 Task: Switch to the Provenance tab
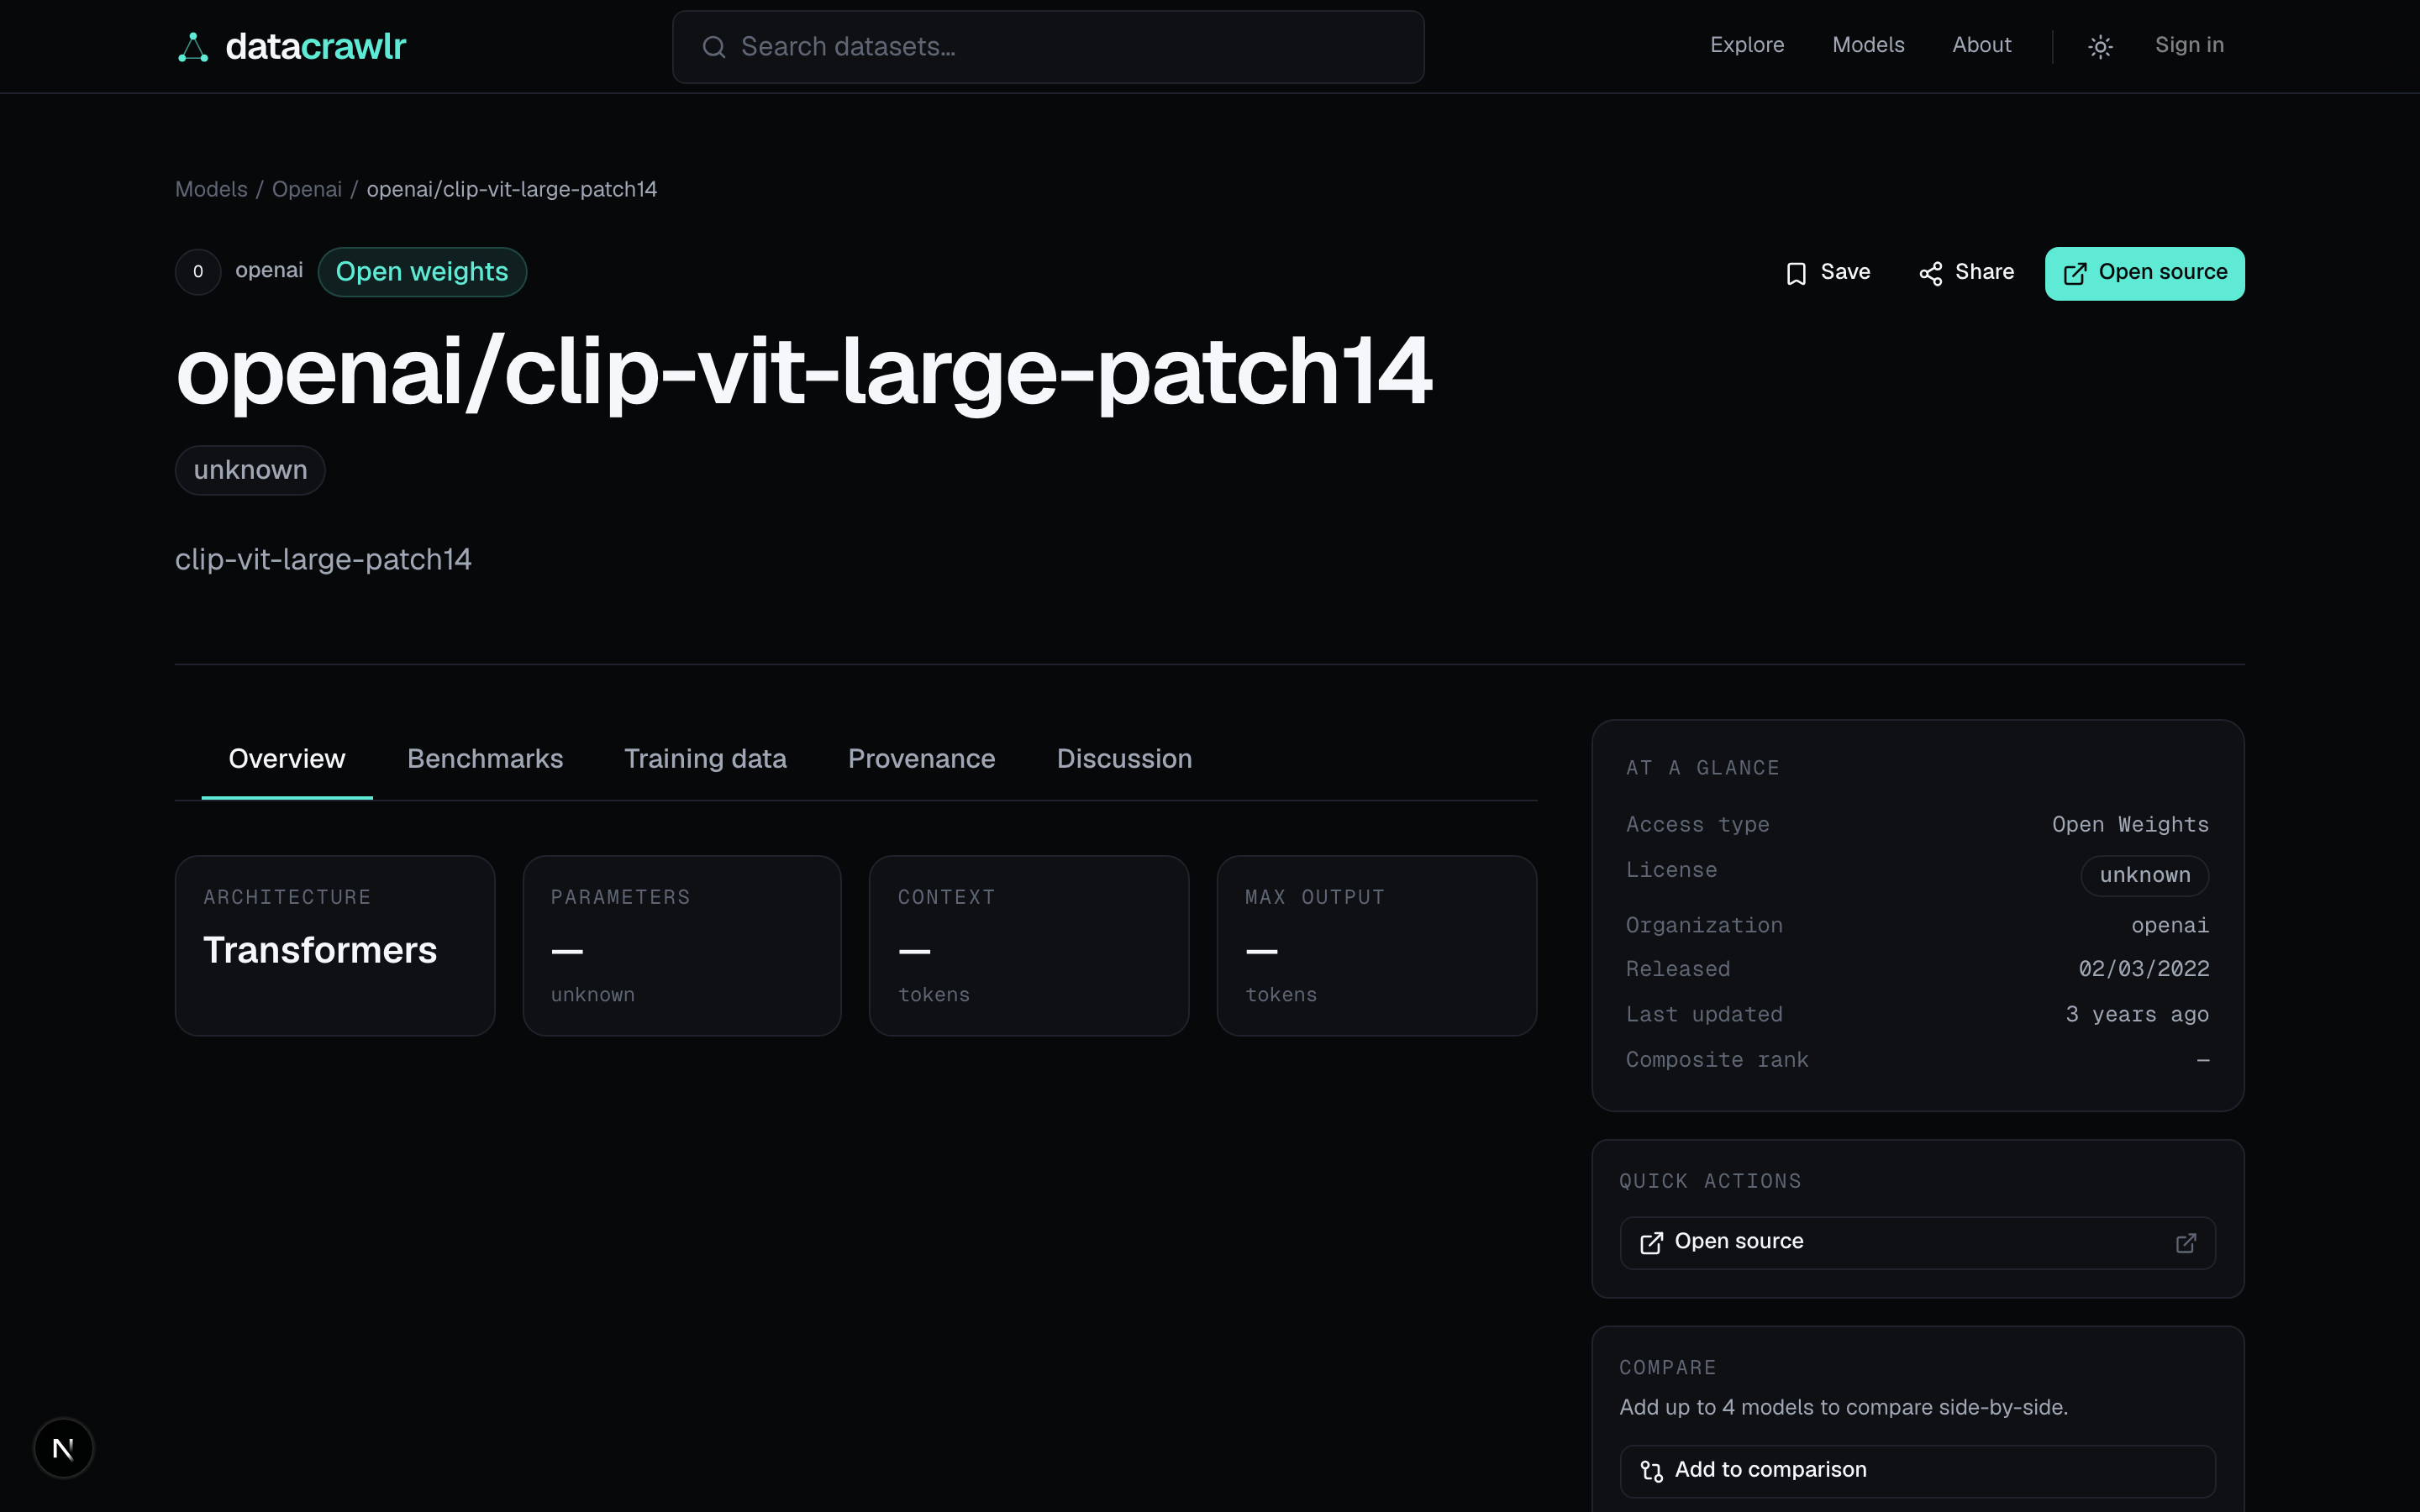point(921,759)
